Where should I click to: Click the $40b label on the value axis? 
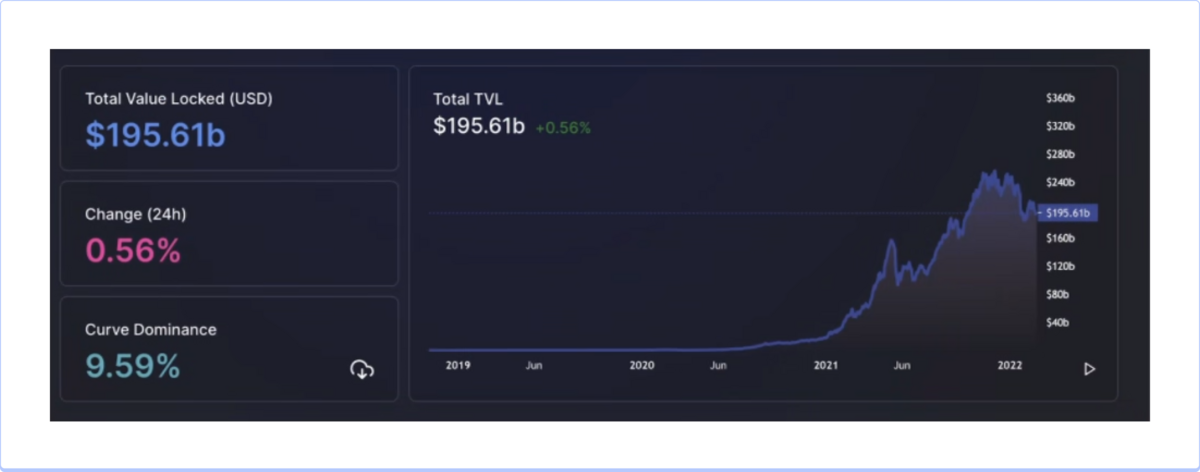1058,322
